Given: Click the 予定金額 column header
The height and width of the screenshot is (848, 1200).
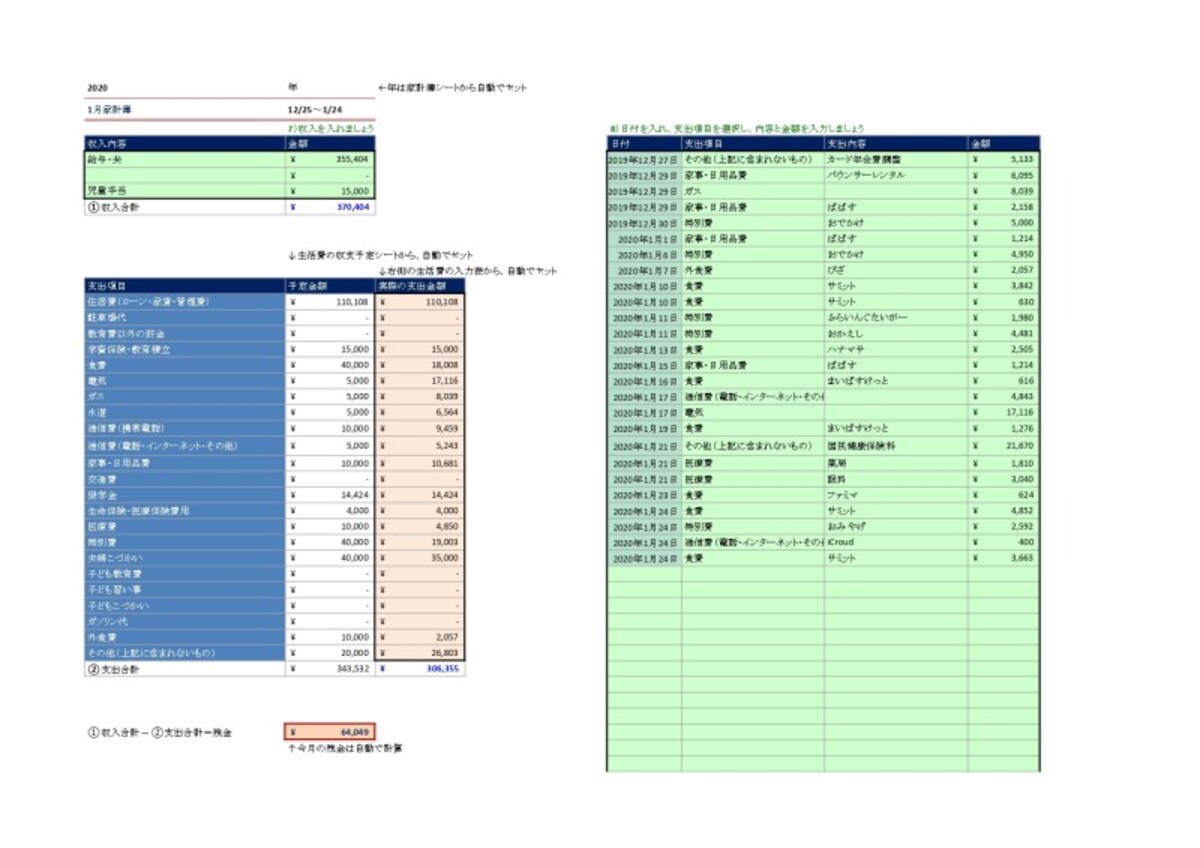Looking at the screenshot, I should [x=330, y=285].
